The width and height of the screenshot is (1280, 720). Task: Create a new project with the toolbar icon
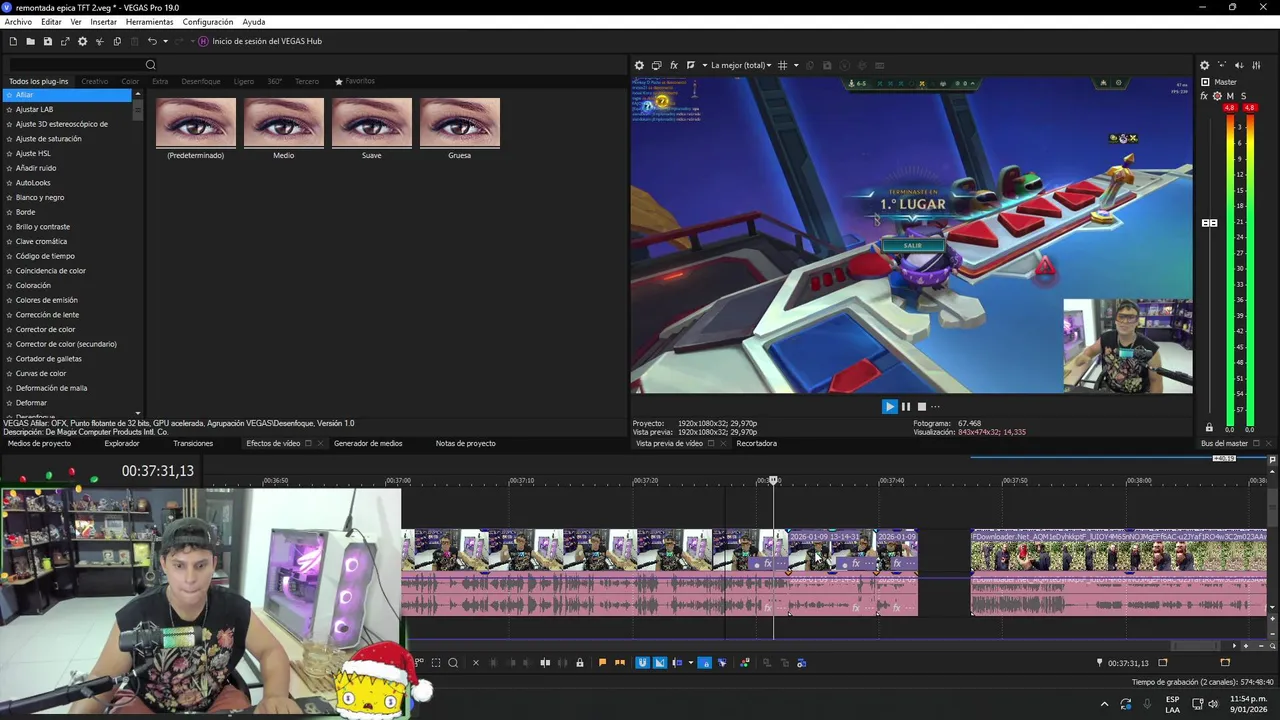pyautogui.click(x=13, y=41)
